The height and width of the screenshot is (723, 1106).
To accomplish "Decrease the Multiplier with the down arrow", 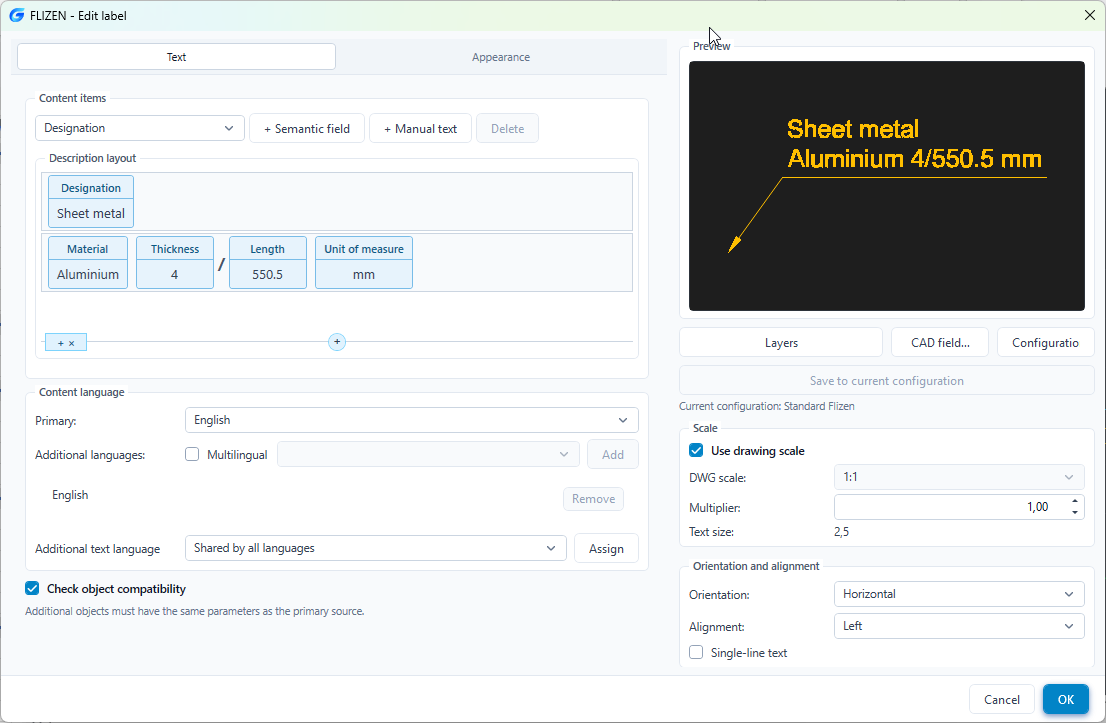I will tap(1074, 512).
